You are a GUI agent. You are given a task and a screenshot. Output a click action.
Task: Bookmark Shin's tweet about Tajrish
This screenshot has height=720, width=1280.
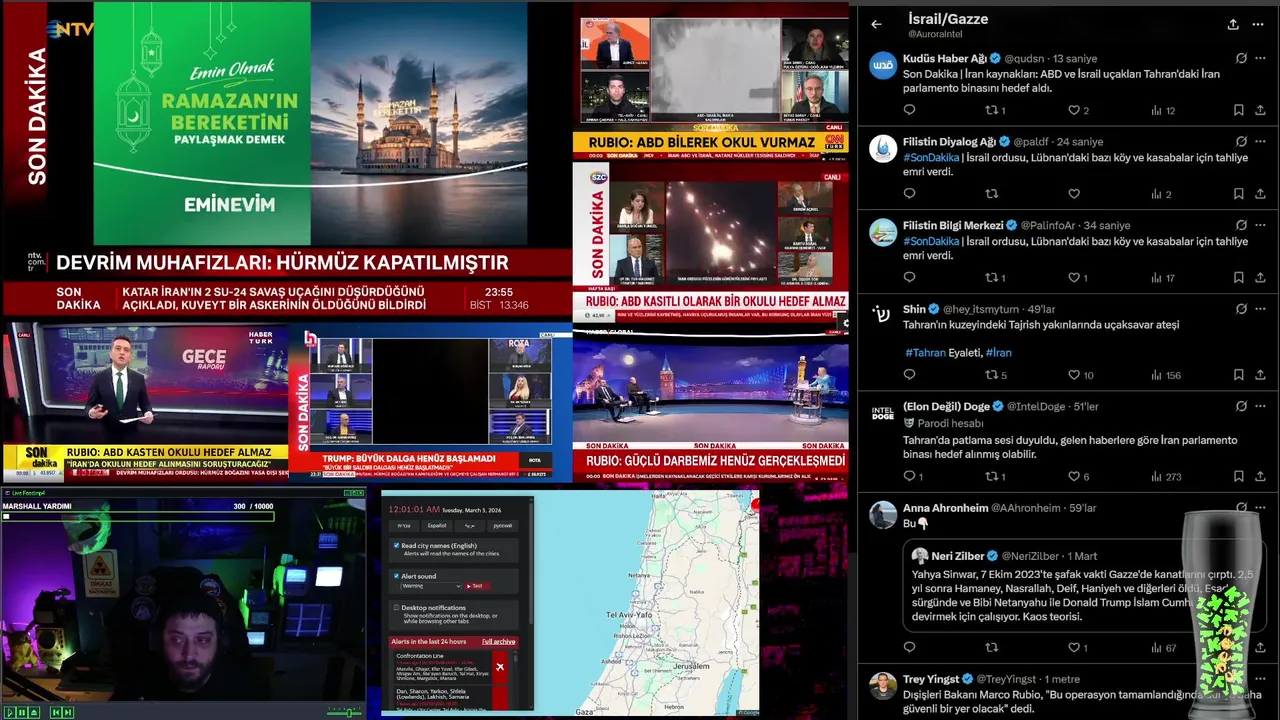coord(1238,375)
